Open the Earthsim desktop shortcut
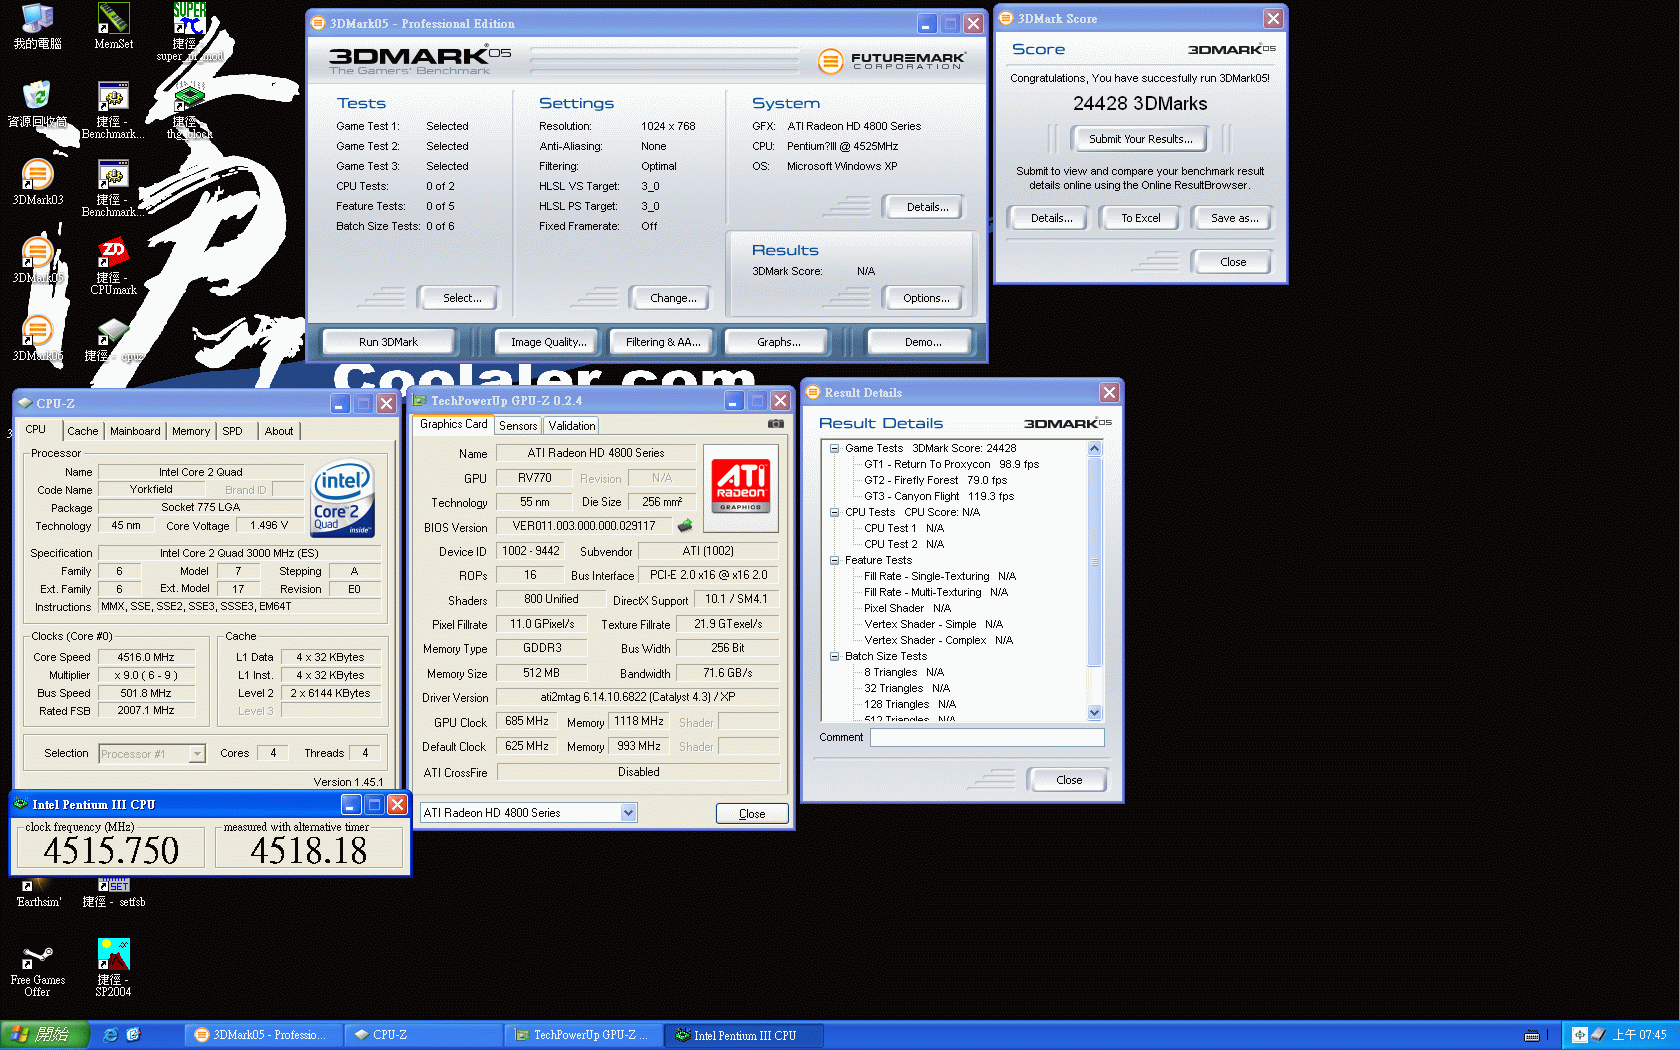The height and width of the screenshot is (1050, 1680). [x=38, y=894]
